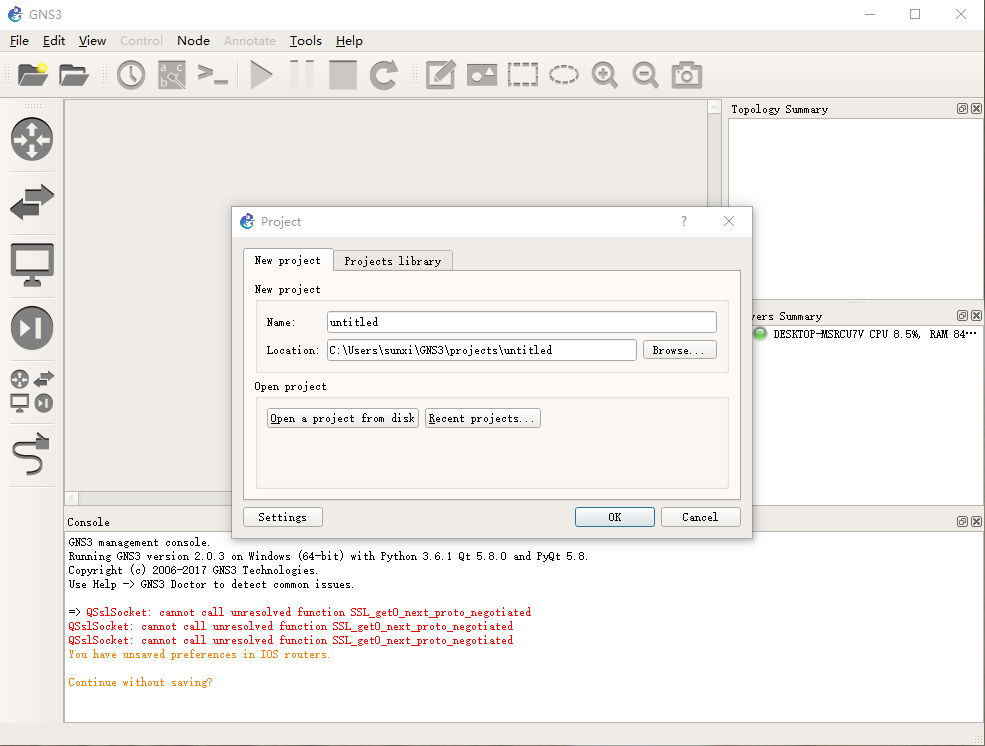Click the workspace vertical scrollbar up arrow

tap(714, 107)
